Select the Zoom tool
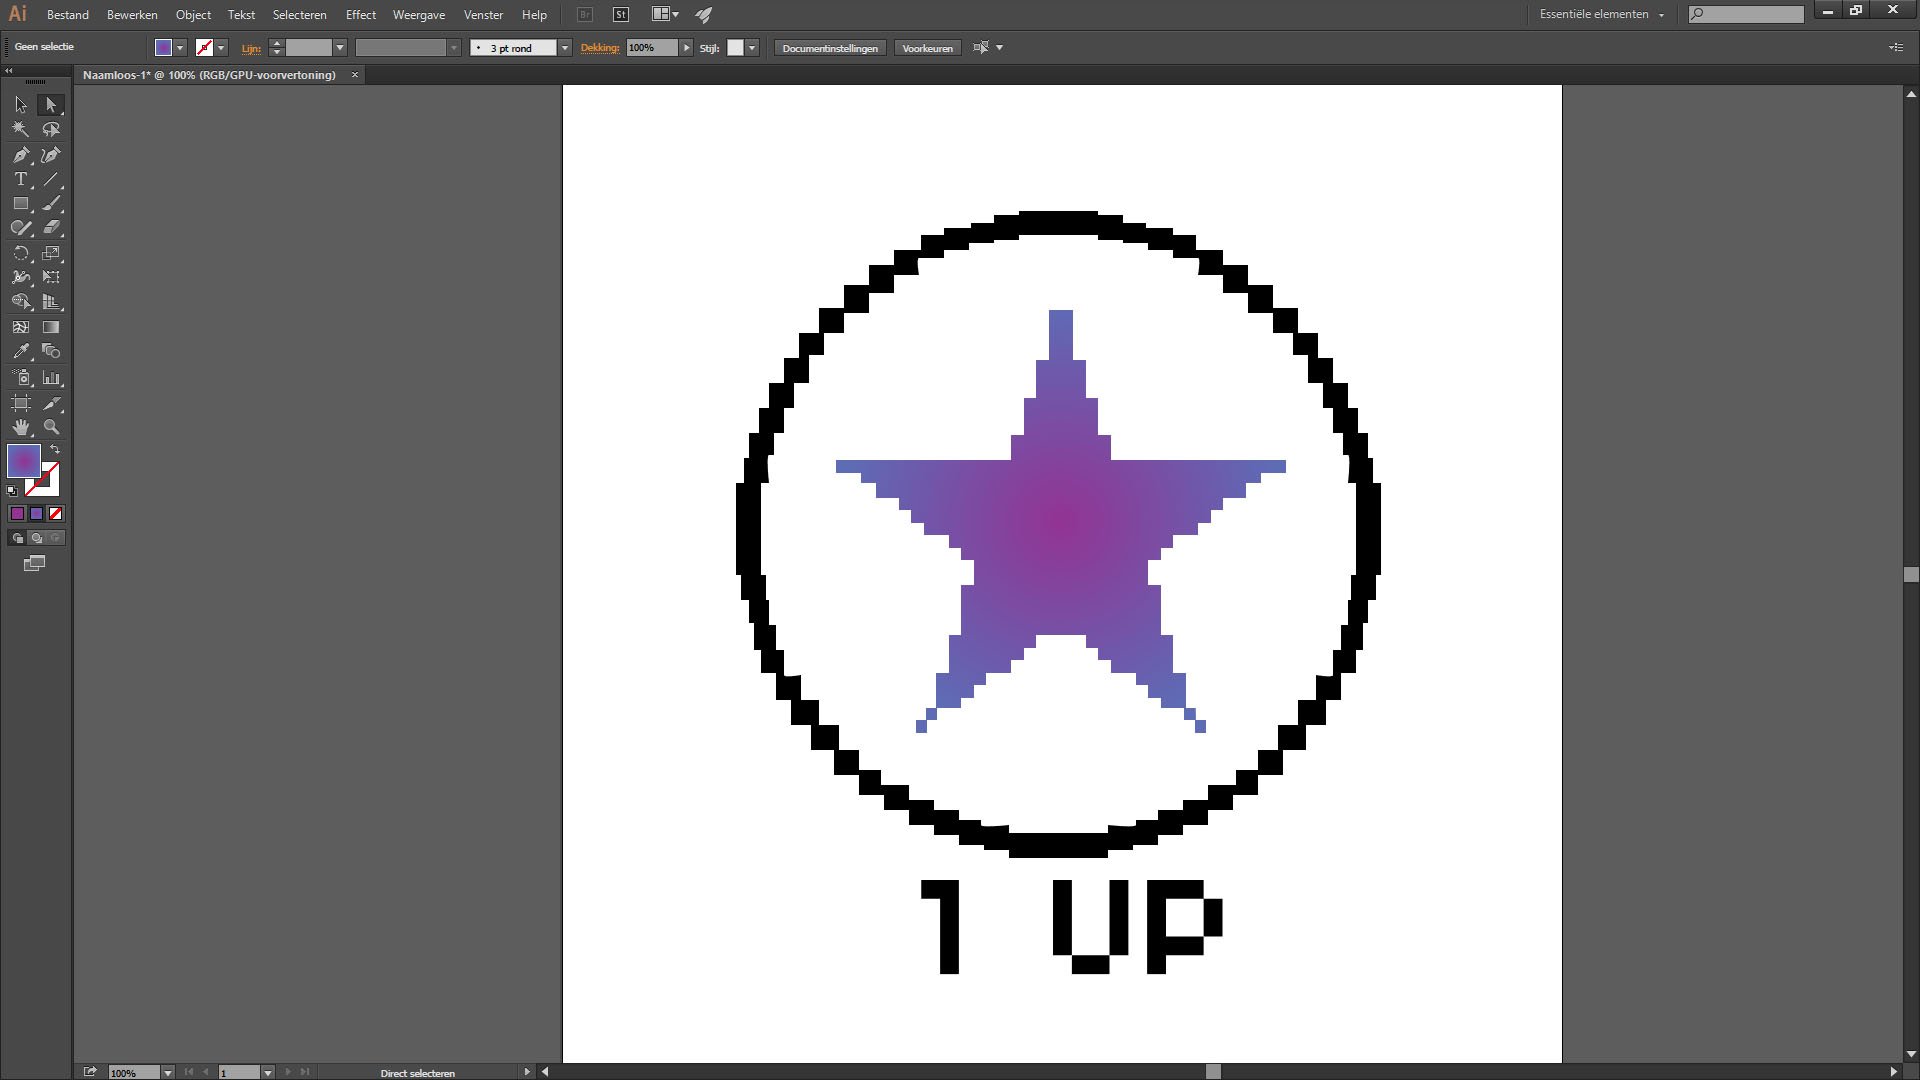The height and width of the screenshot is (1080, 1920). [51, 427]
